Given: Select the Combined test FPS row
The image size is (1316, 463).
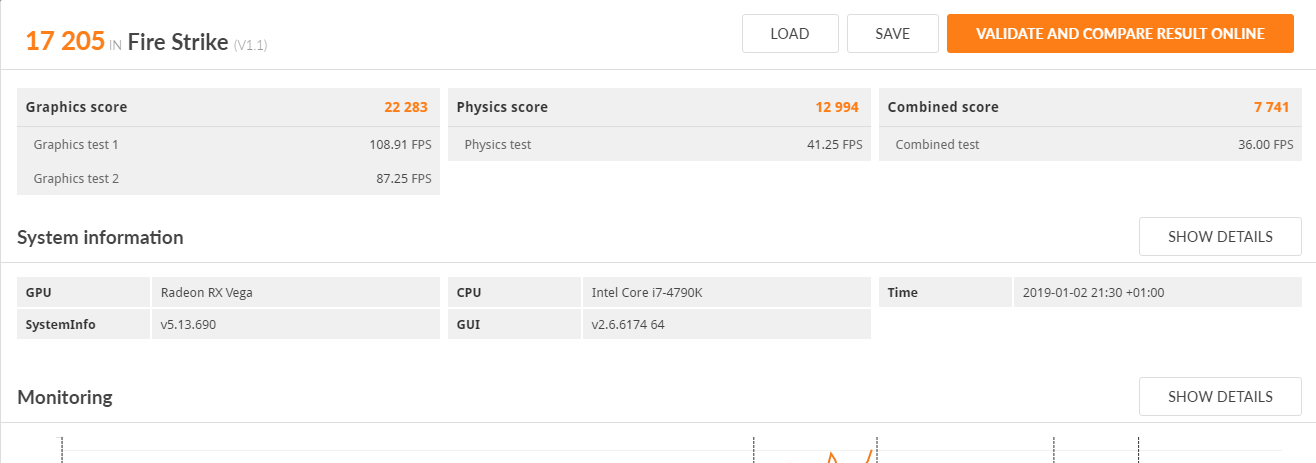Looking at the screenshot, I should click(x=1090, y=145).
